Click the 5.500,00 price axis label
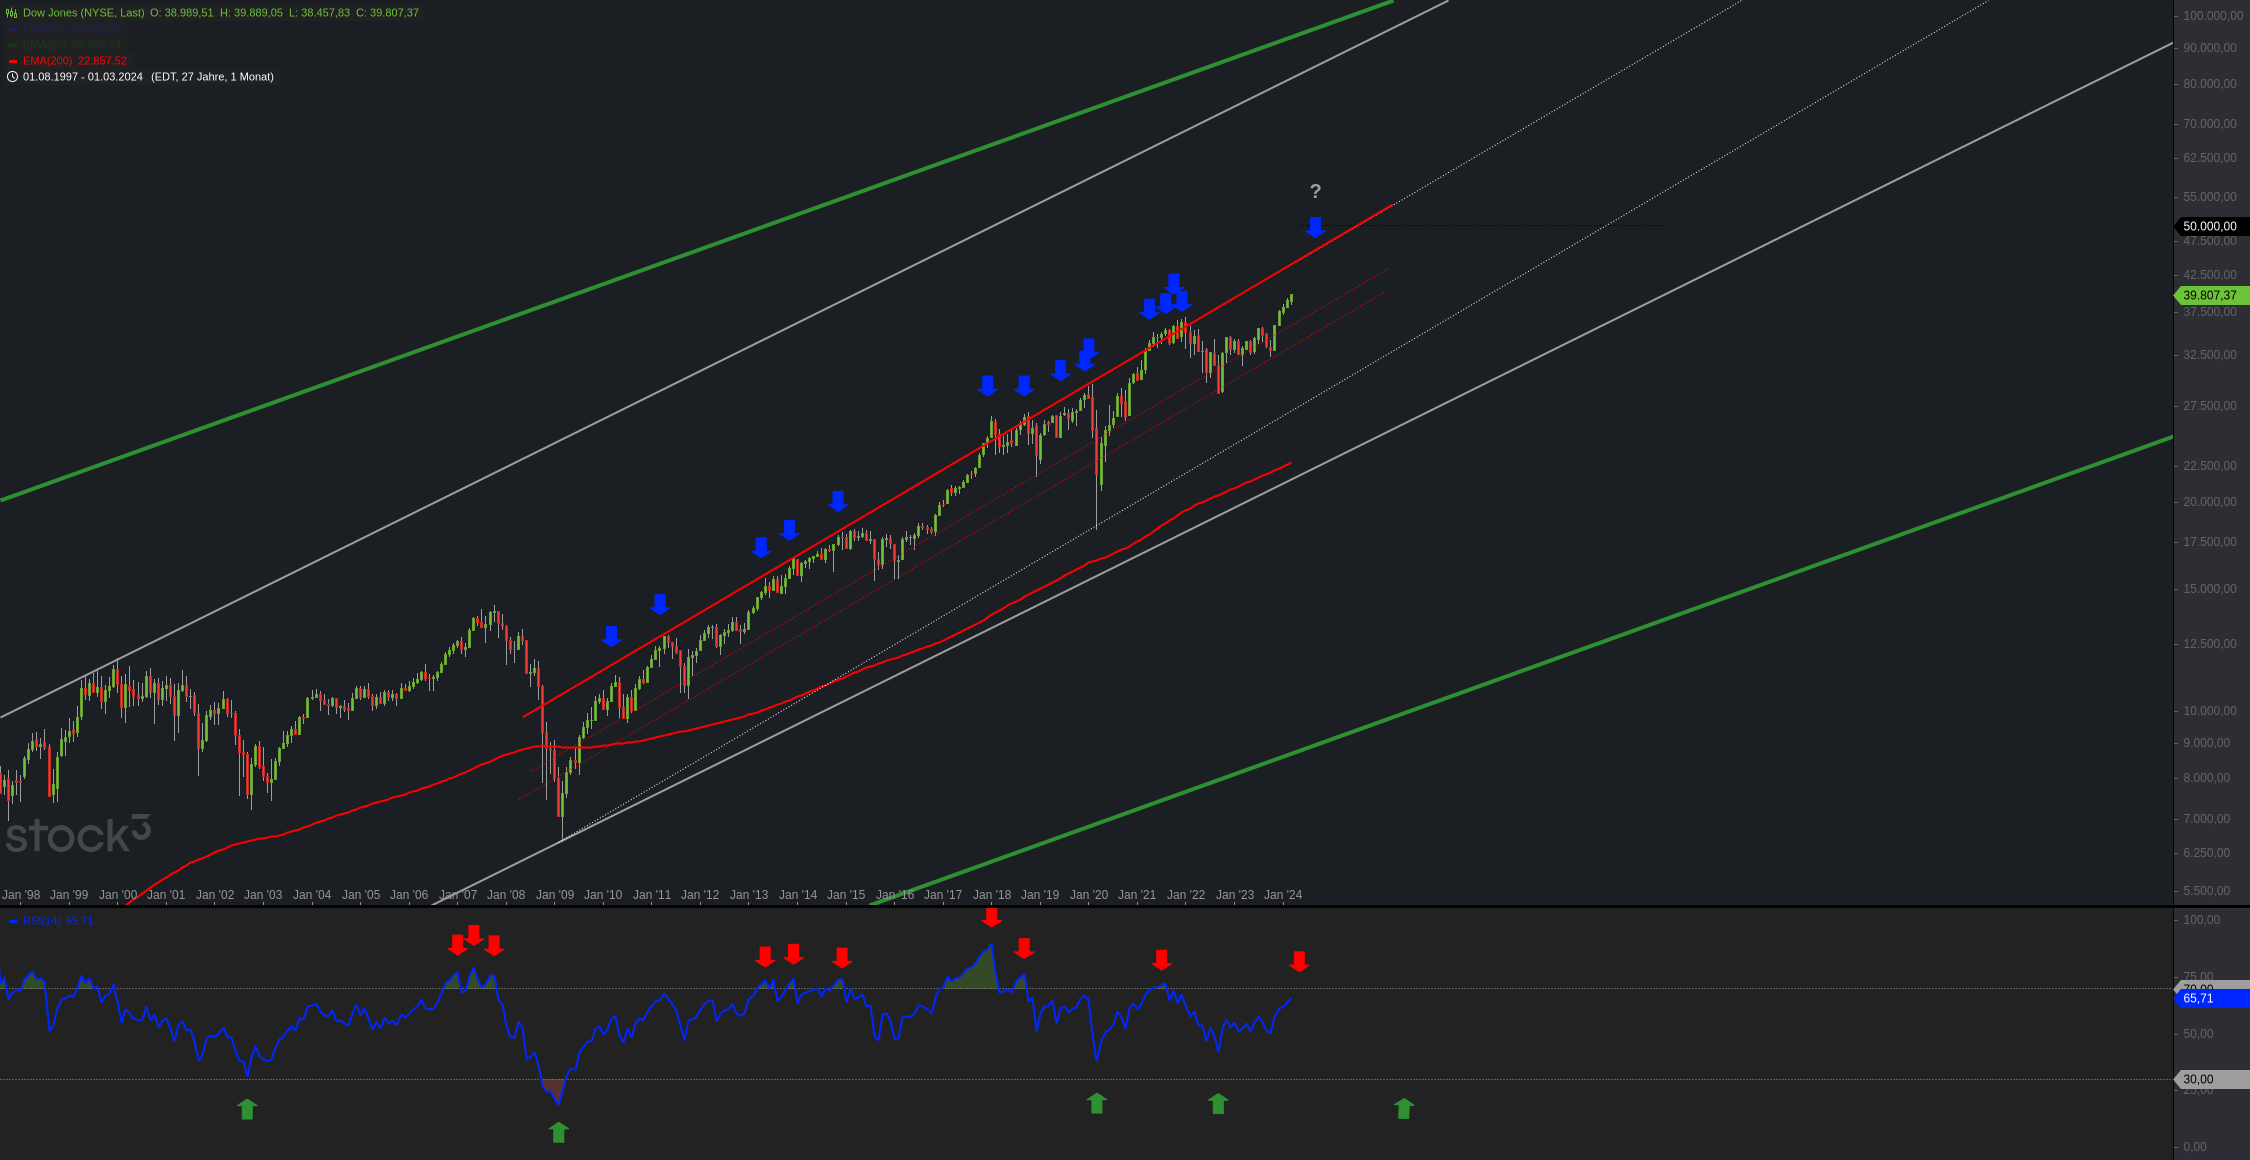Image resolution: width=2250 pixels, height=1160 pixels. tap(2207, 891)
